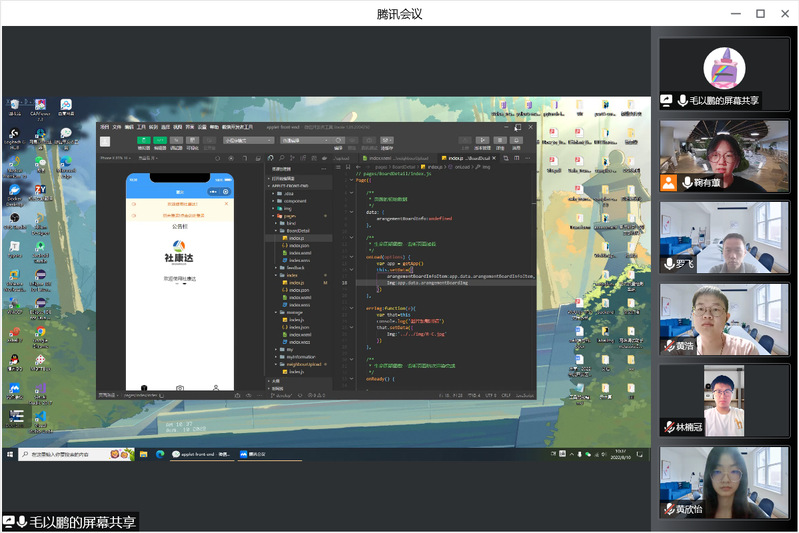This screenshot has height=533, width=799.
Task: Toggle the 调试器 debugger panel button
Action: click(177, 141)
